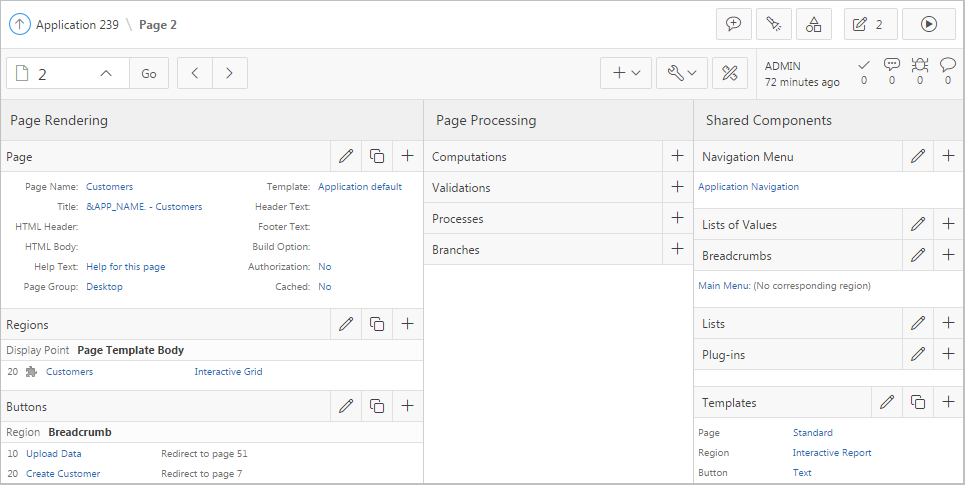Screen dimensions: 965x485
Task: Open the Utilities wrench dropdown
Action: click(682, 73)
